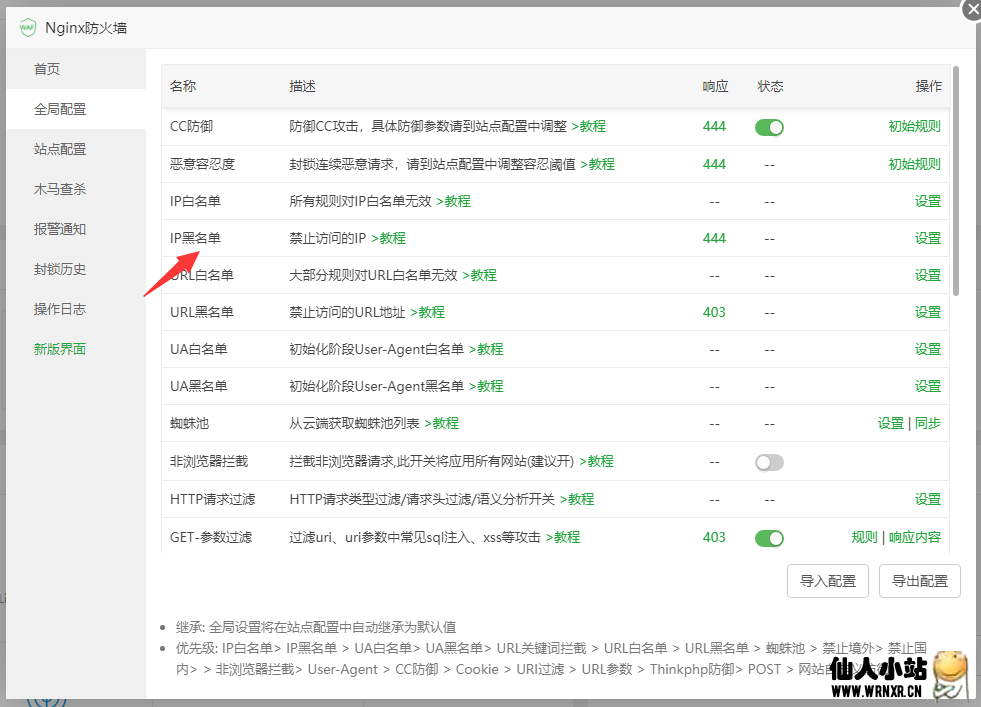
Task: Click 同步 for 蜘蛛池
Action: coord(928,423)
